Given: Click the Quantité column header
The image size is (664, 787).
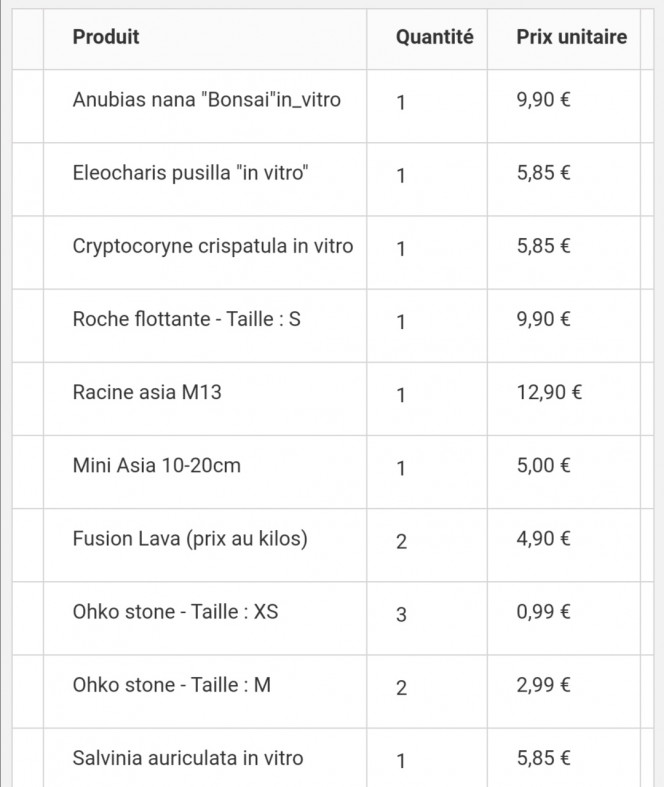Looking at the screenshot, I should (x=435, y=37).
